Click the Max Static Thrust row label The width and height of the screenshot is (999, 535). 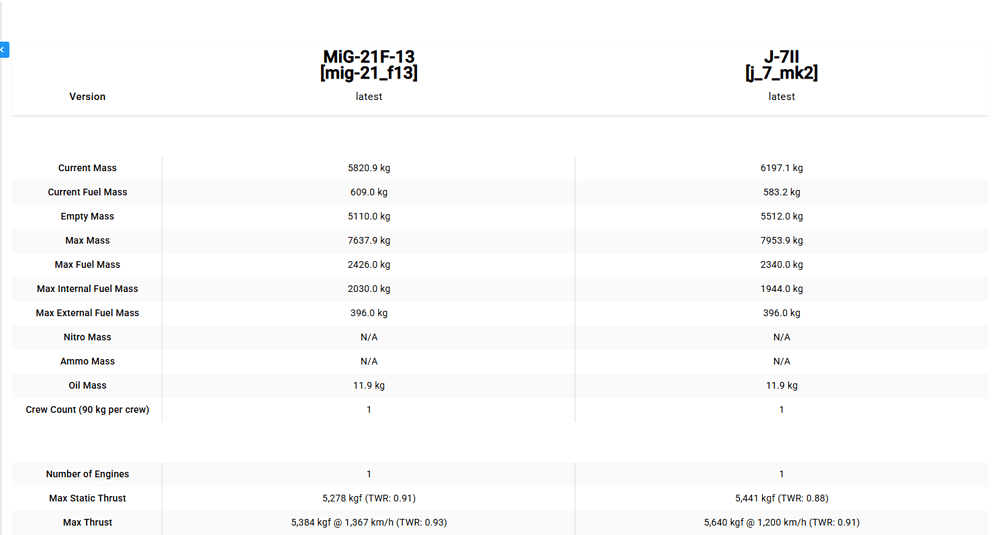click(x=87, y=498)
